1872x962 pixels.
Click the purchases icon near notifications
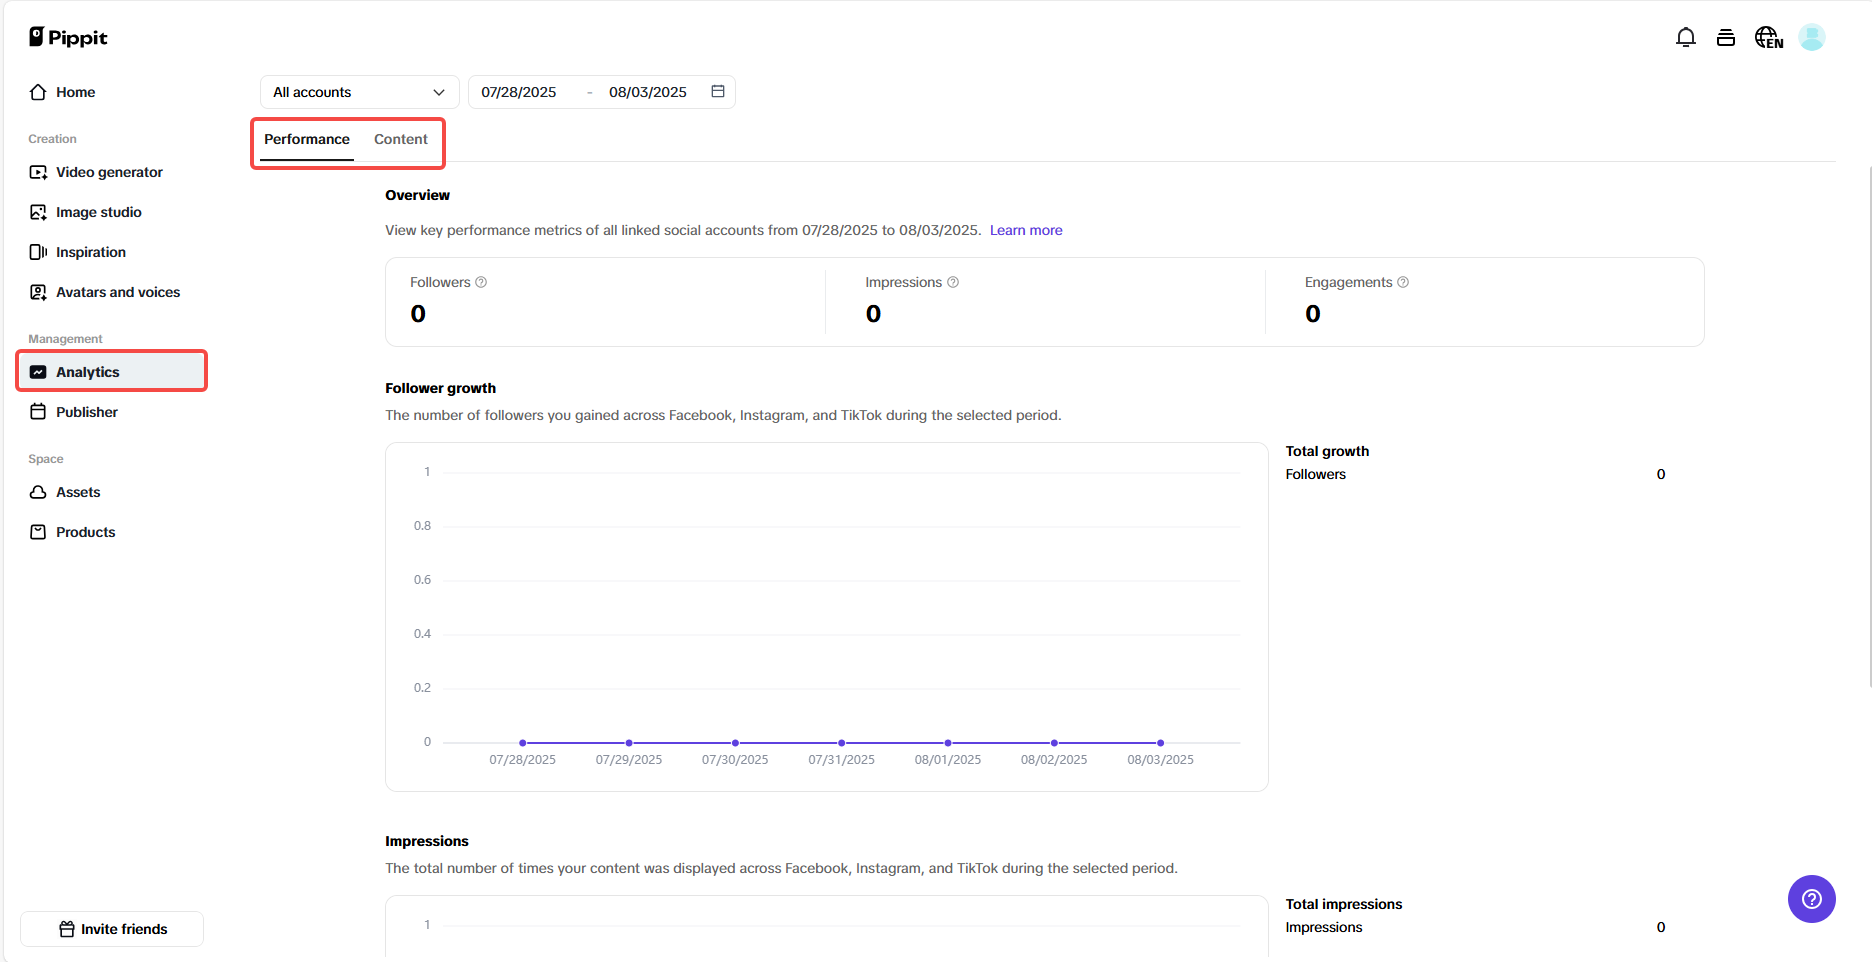coord(1726,37)
